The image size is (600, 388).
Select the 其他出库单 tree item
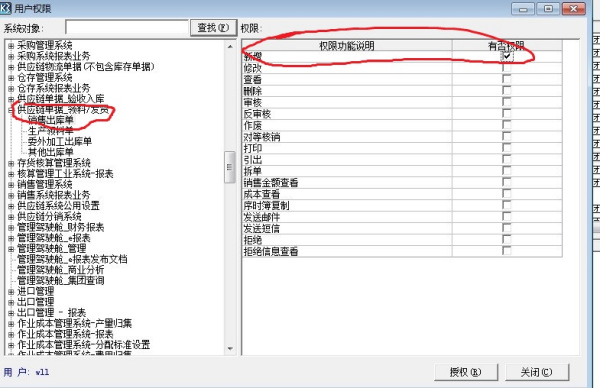[51, 152]
